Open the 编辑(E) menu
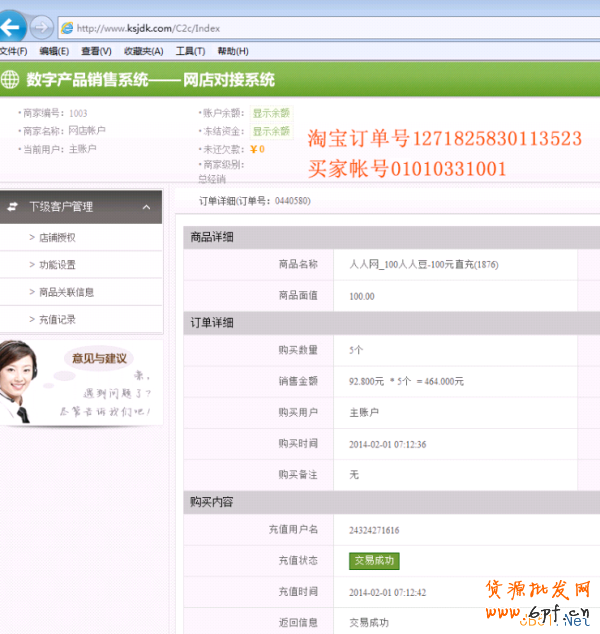The height and width of the screenshot is (634, 600). (x=54, y=51)
